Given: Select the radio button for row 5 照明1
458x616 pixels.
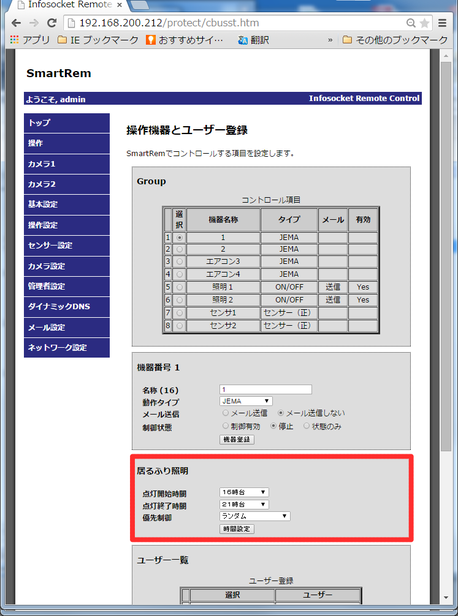Looking at the screenshot, I should pyautogui.click(x=180, y=287).
